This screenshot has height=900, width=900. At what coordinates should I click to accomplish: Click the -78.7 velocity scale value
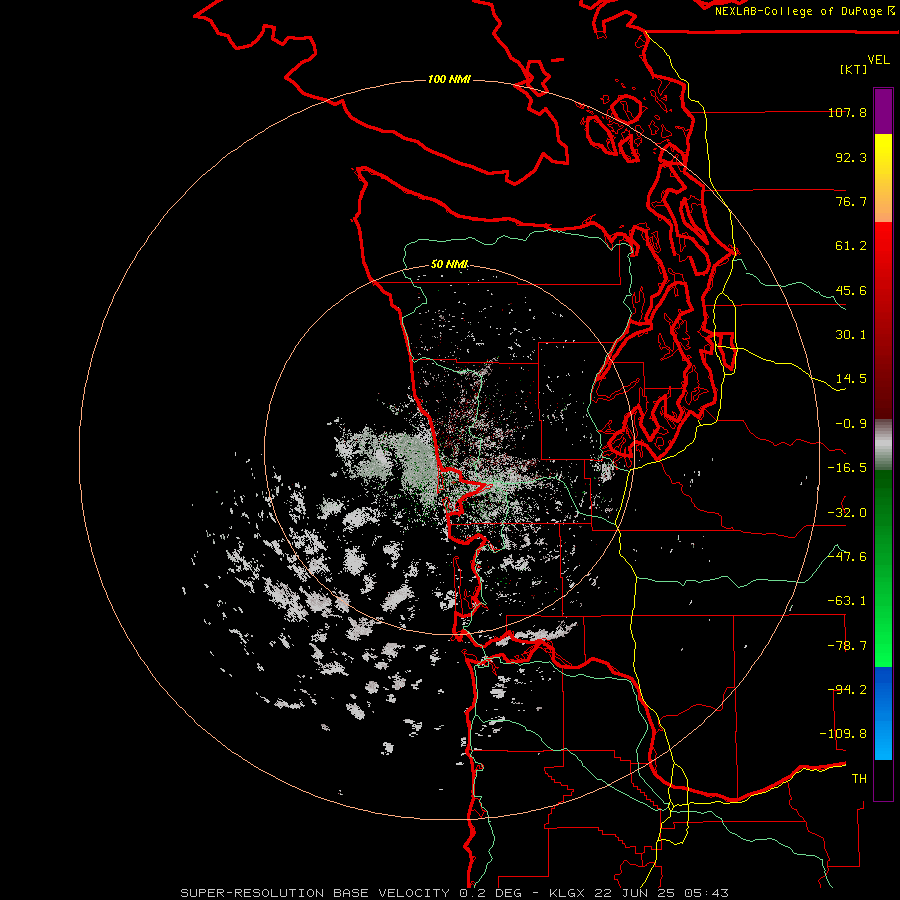[847, 646]
